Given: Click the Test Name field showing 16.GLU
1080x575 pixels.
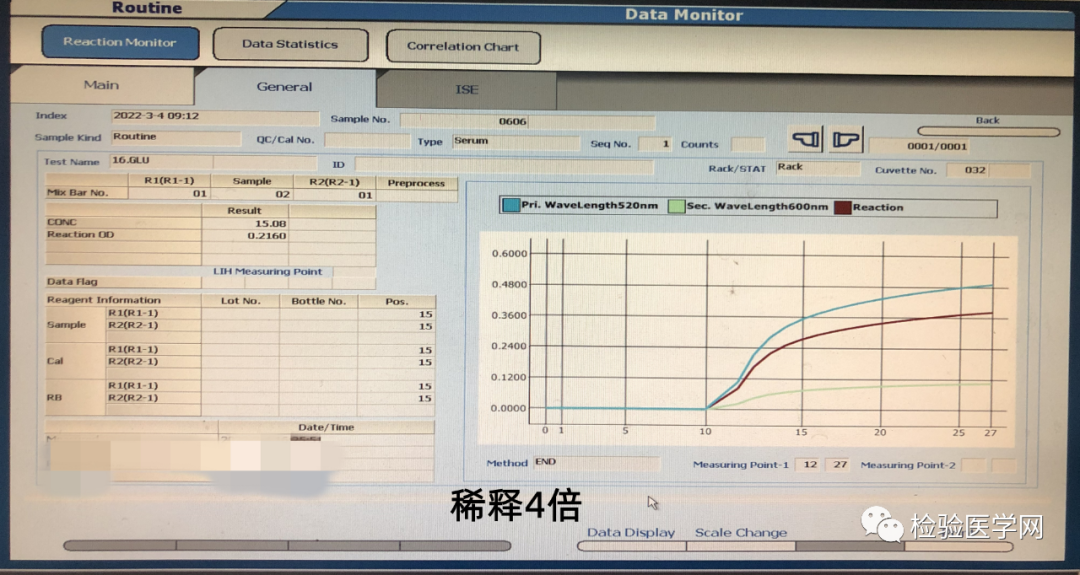Looking at the screenshot, I should 160,161.
